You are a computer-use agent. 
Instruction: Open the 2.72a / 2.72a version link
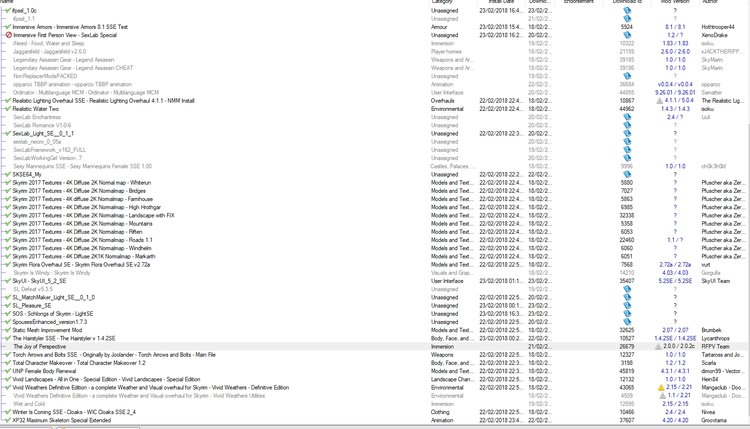pyautogui.click(x=675, y=264)
